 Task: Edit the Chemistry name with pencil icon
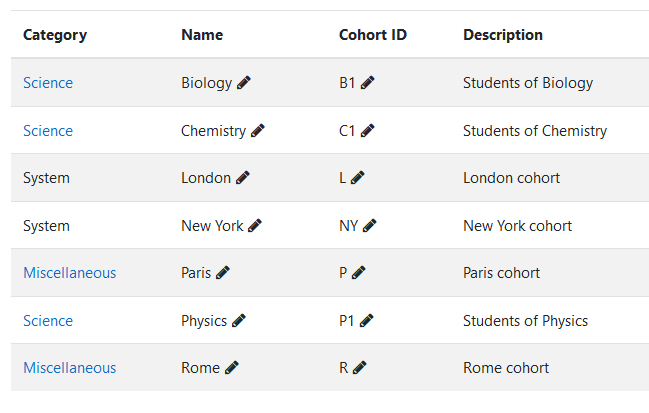click(258, 131)
